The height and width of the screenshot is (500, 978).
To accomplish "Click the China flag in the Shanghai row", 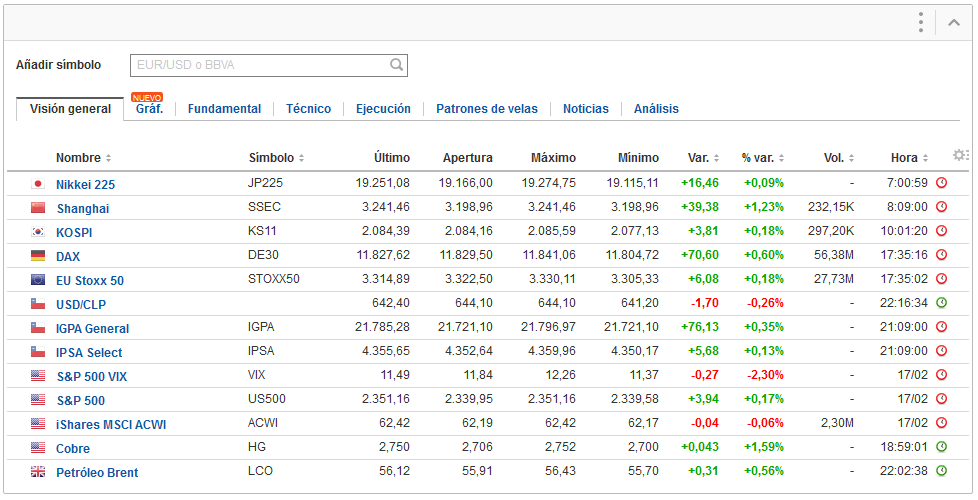I will [x=38, y=207].
